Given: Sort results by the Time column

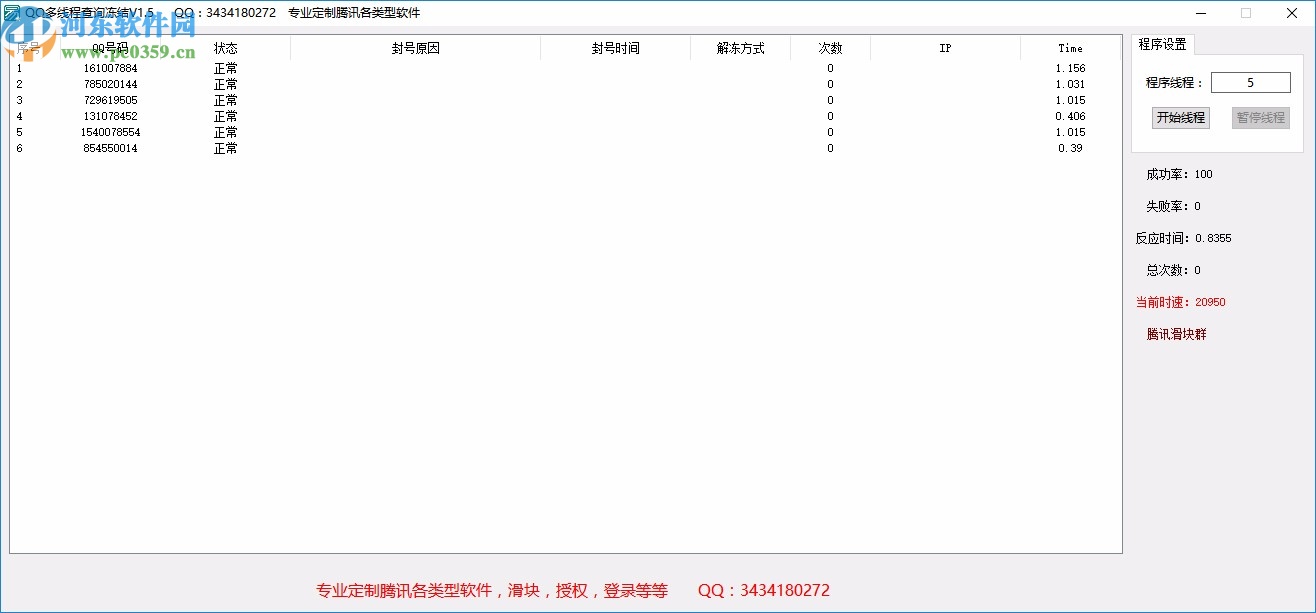Looking at the screenshot, I should point(1070,47).
